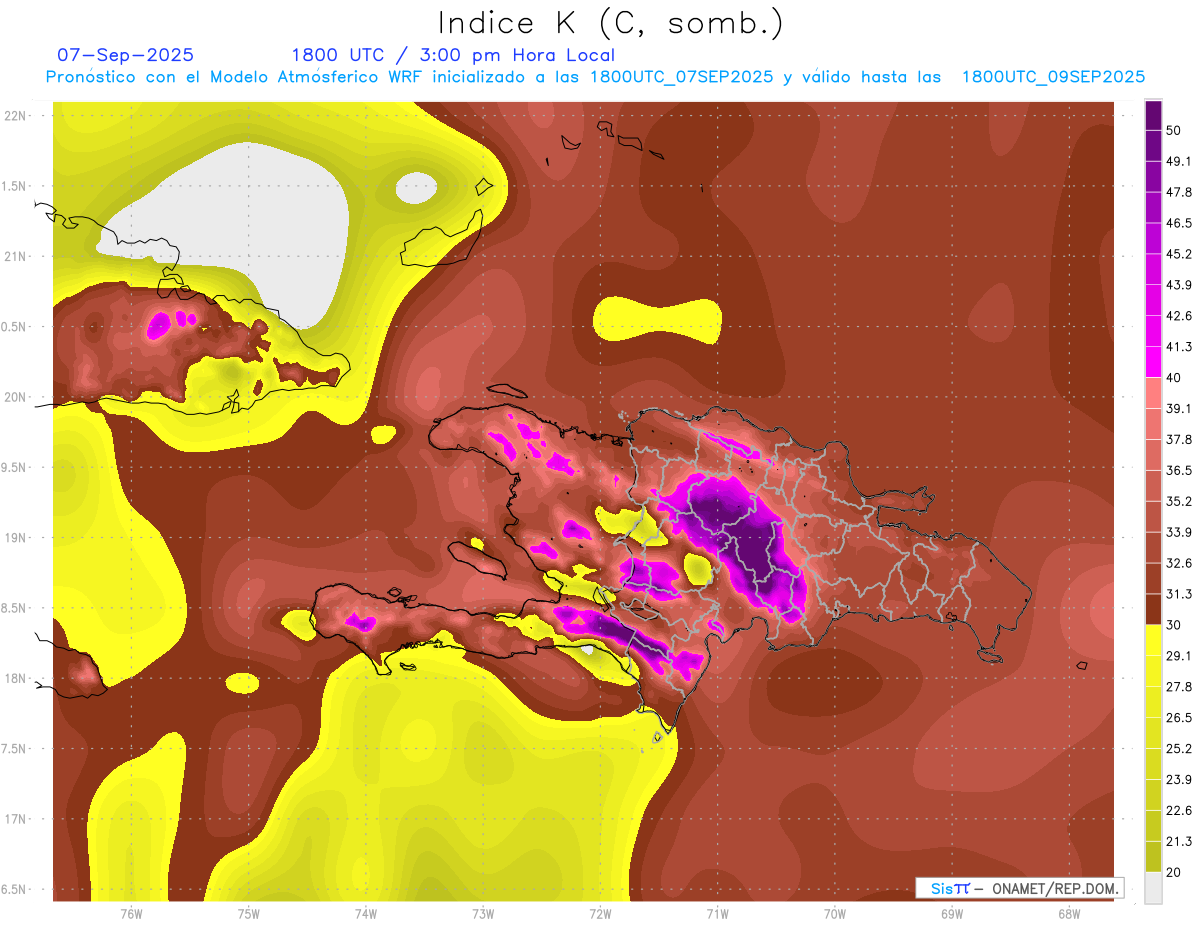This screenshot has height=927, width=1200.
Task: Click the forecast end time "1800UTC_09SEP2025"
Action: coord(1053,77)
